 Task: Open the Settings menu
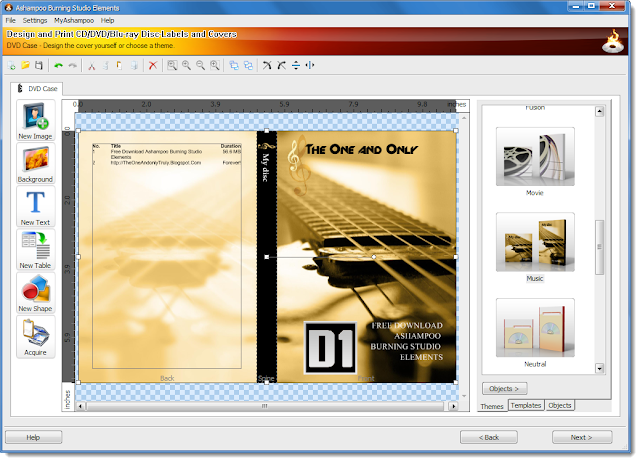click(35, 20)
